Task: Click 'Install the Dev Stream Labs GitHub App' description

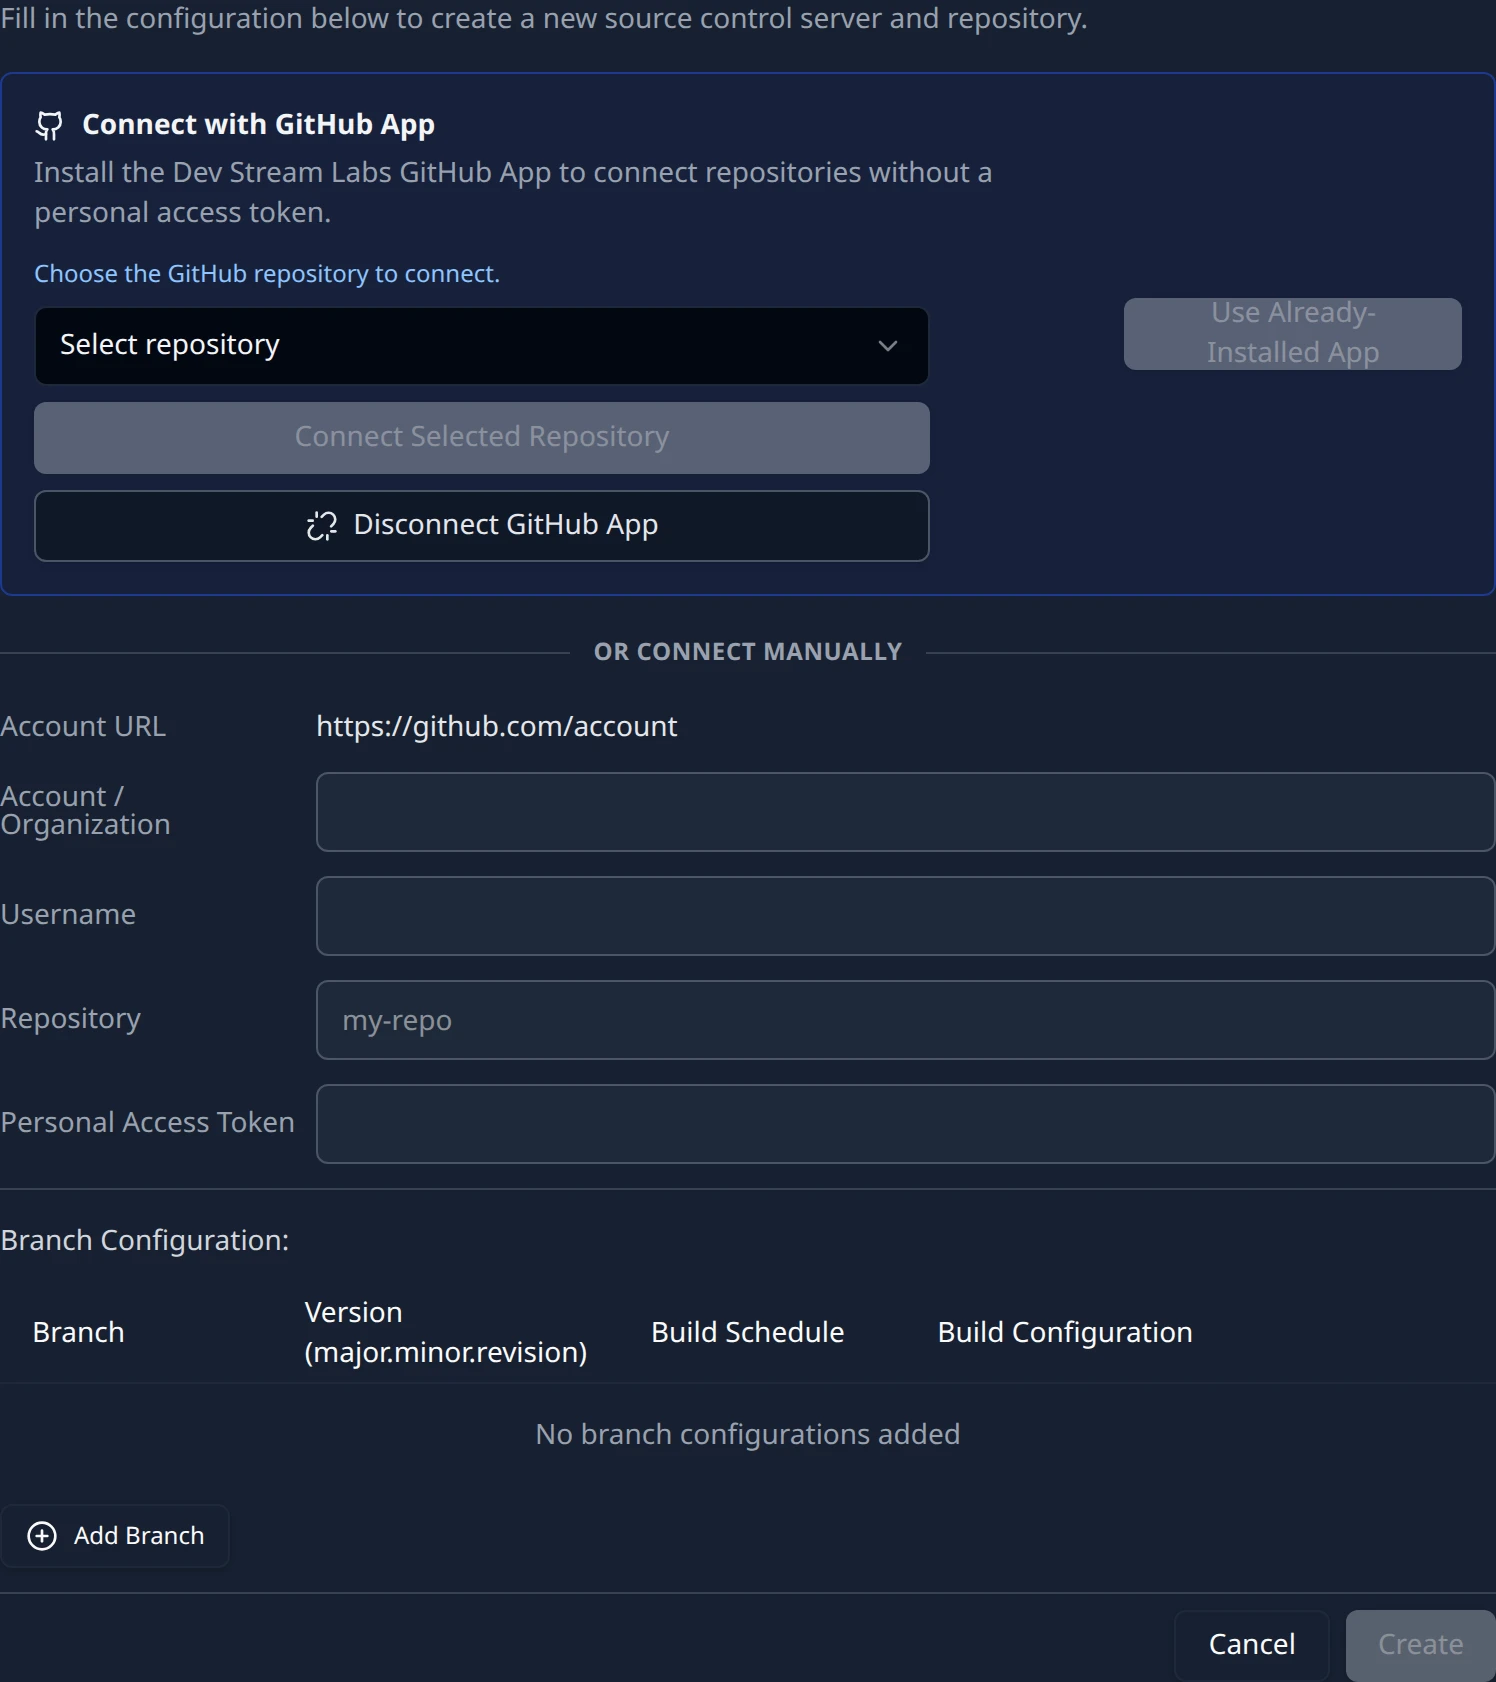Action: click(513, 193)
